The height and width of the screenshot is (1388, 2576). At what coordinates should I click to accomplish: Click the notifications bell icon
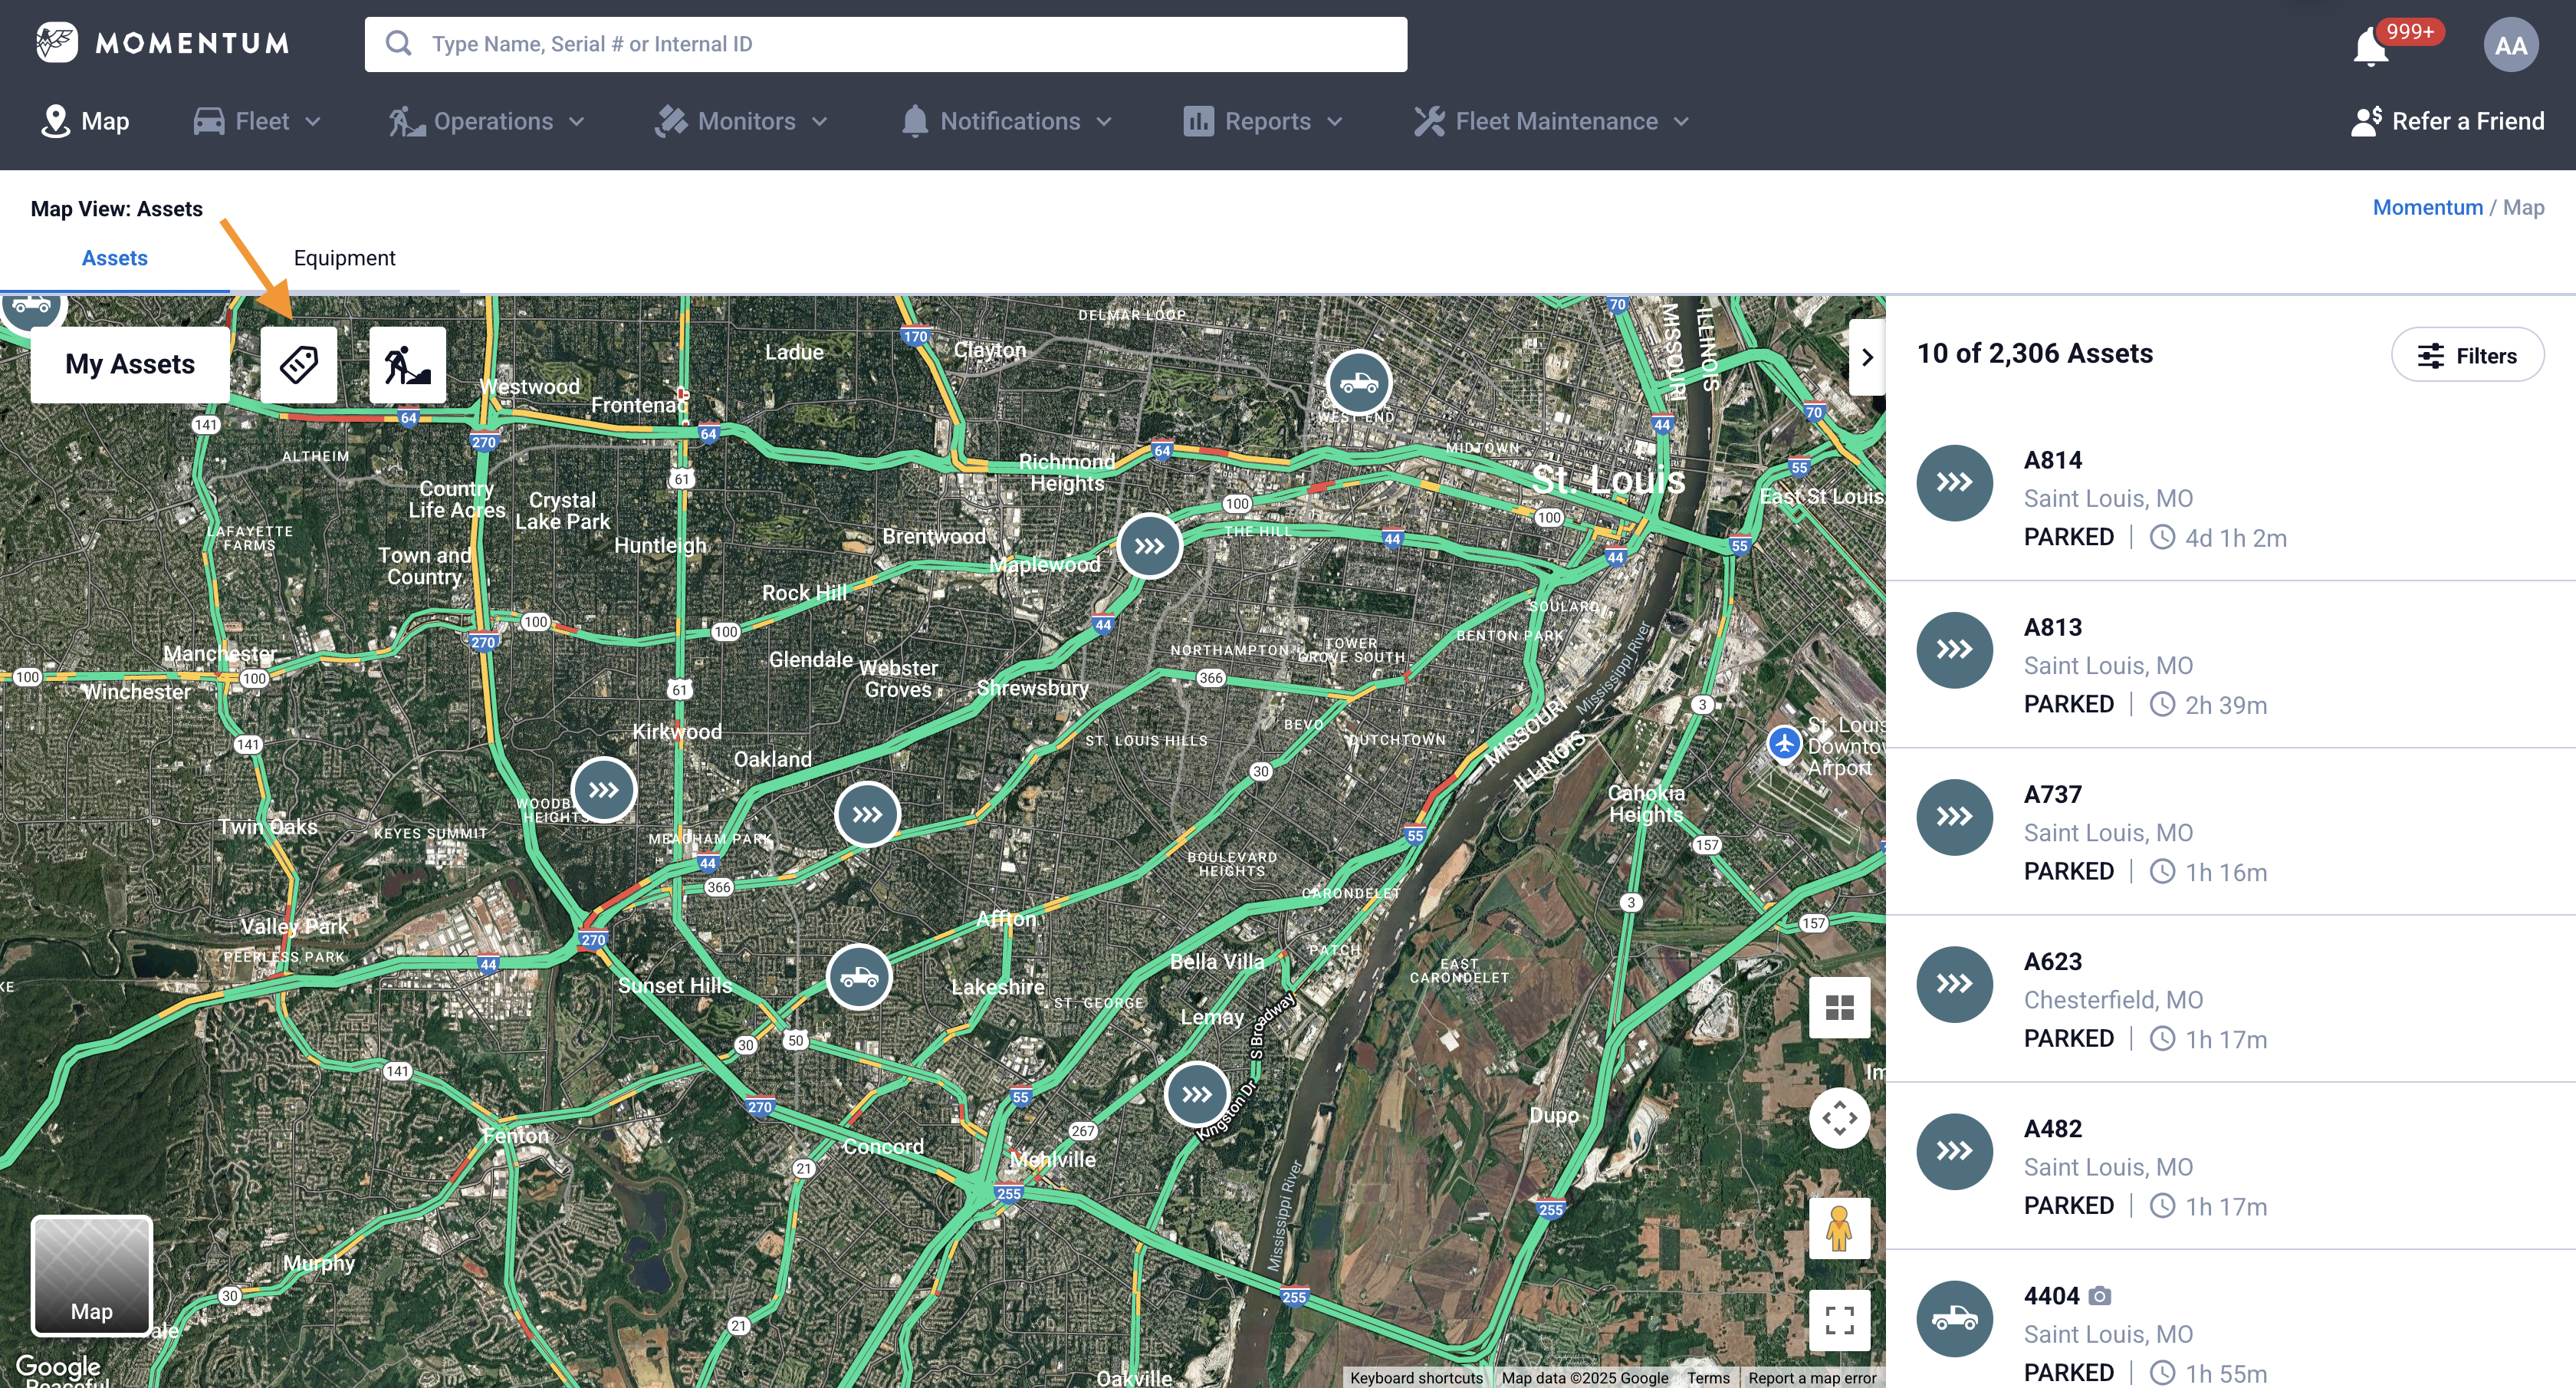2370,47
